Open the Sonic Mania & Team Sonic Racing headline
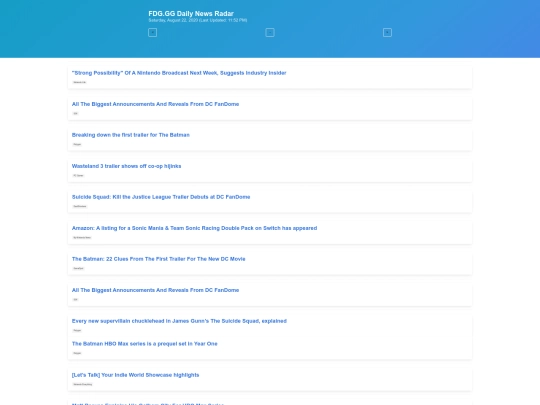This screenshot has width=540, height=405. tap(194, 228)
